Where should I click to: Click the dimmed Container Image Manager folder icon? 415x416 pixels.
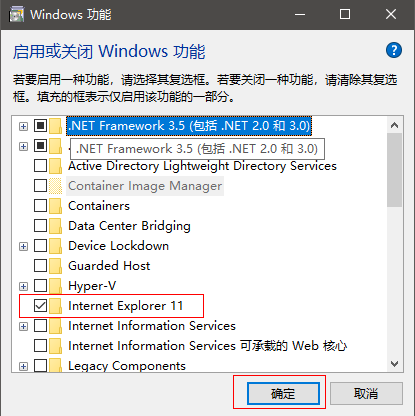tap(55, 186)
